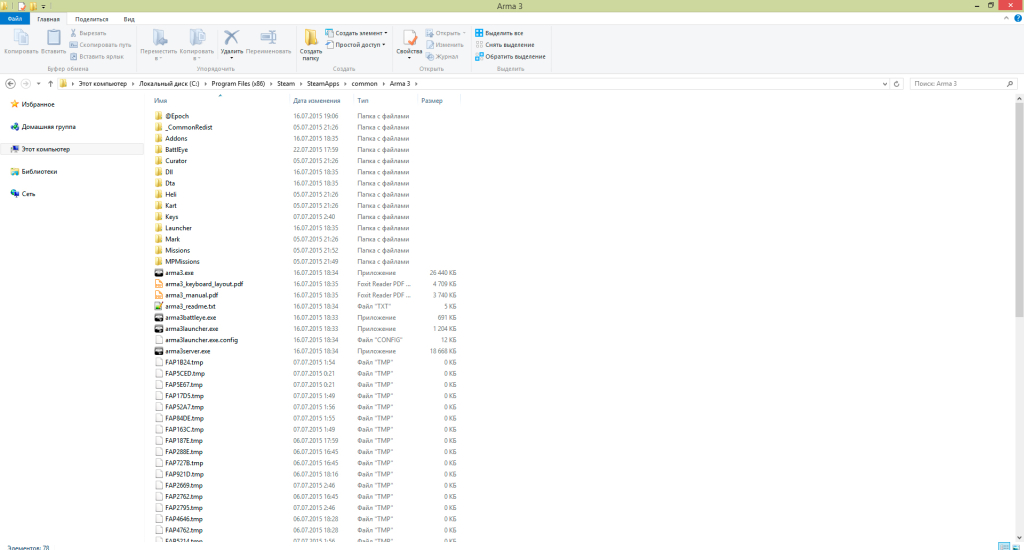
Task: Click the vertical scrollbar down arrow
Action: pyautogui.click(x=1019, y=538)
